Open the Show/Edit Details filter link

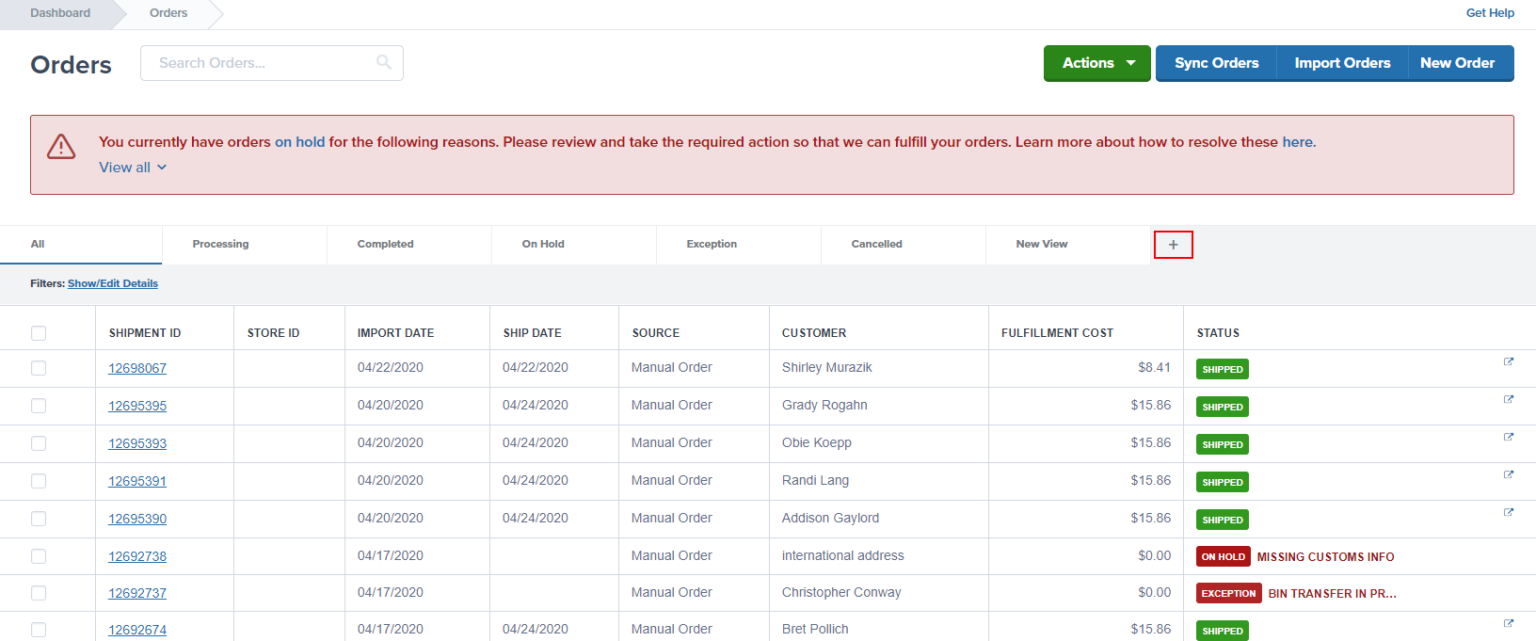click(112, 283)
